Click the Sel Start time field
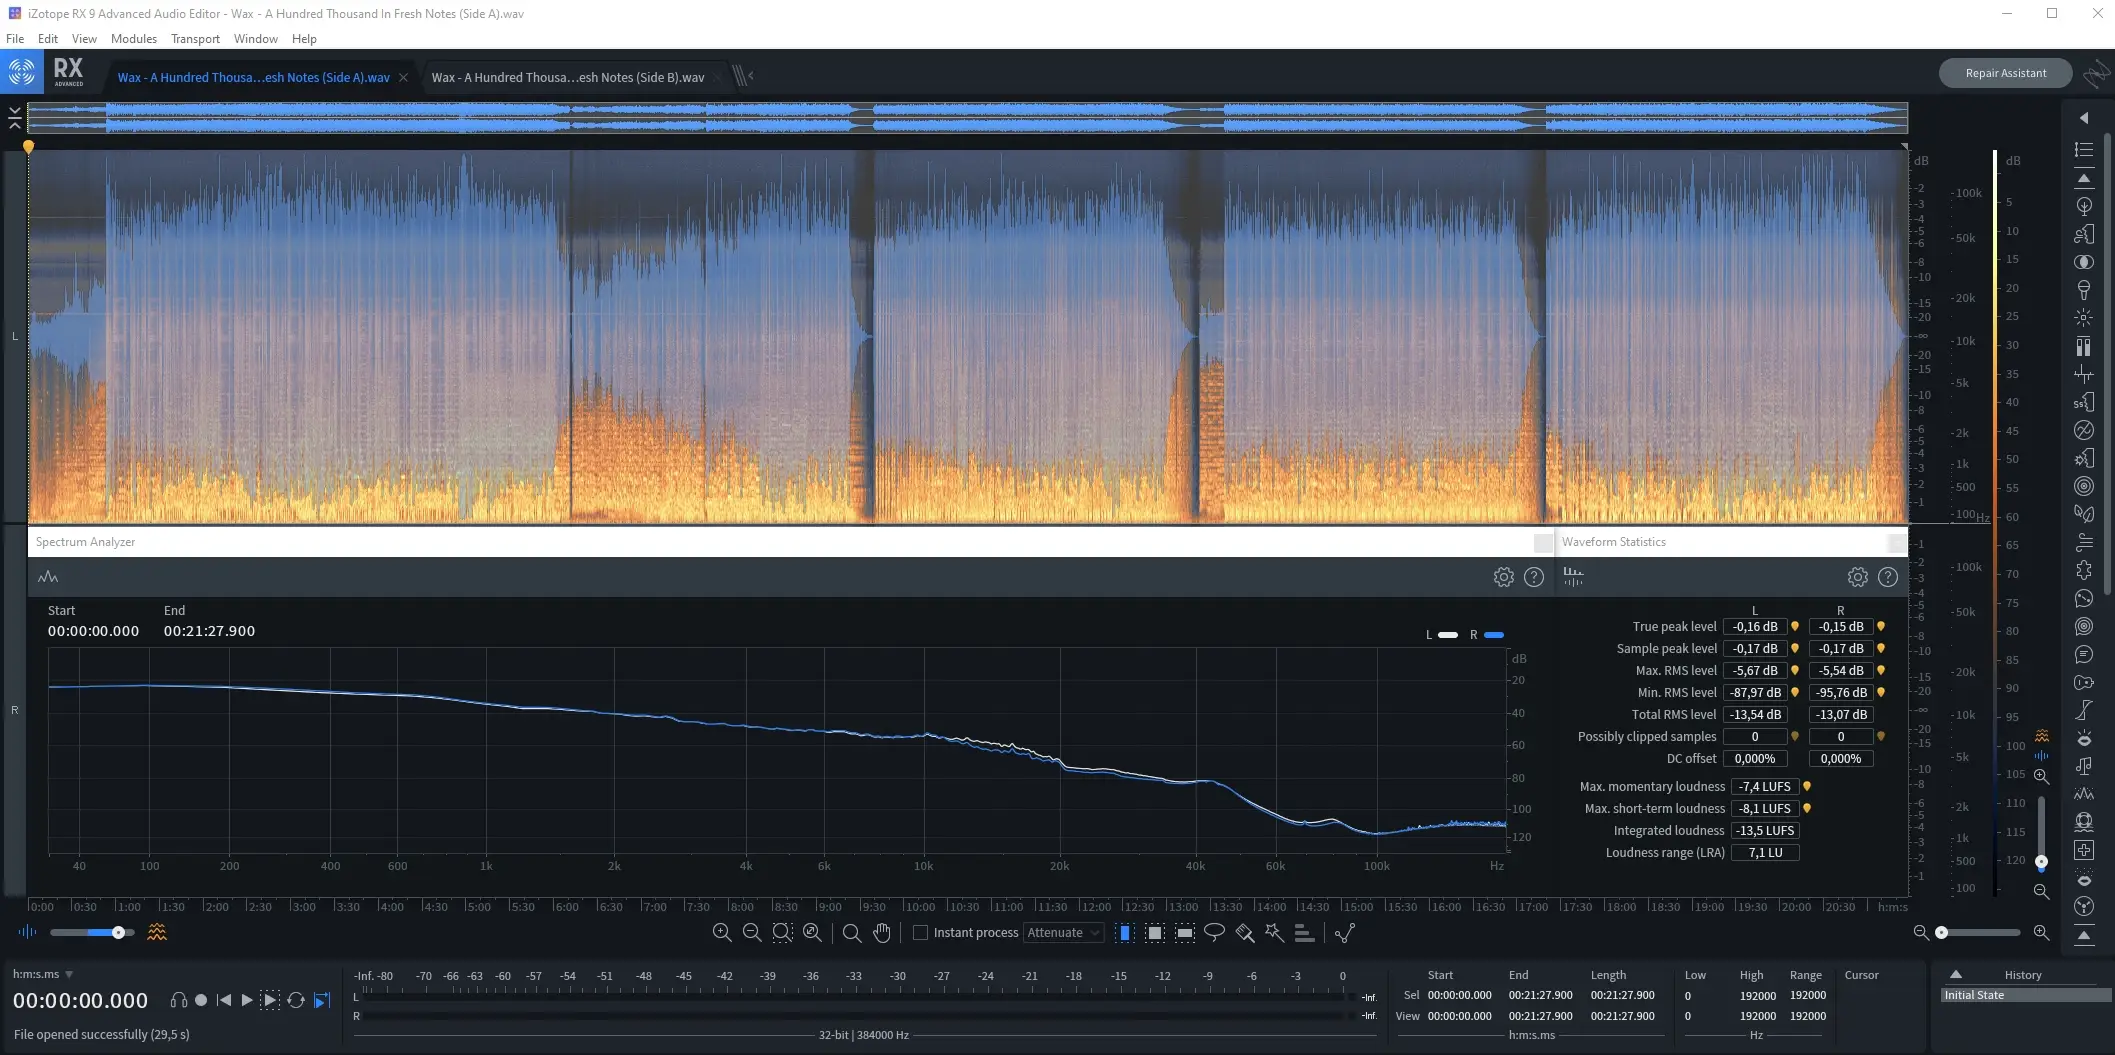This screenshot has height=1055, width=2115. [x=1459, y=995]
